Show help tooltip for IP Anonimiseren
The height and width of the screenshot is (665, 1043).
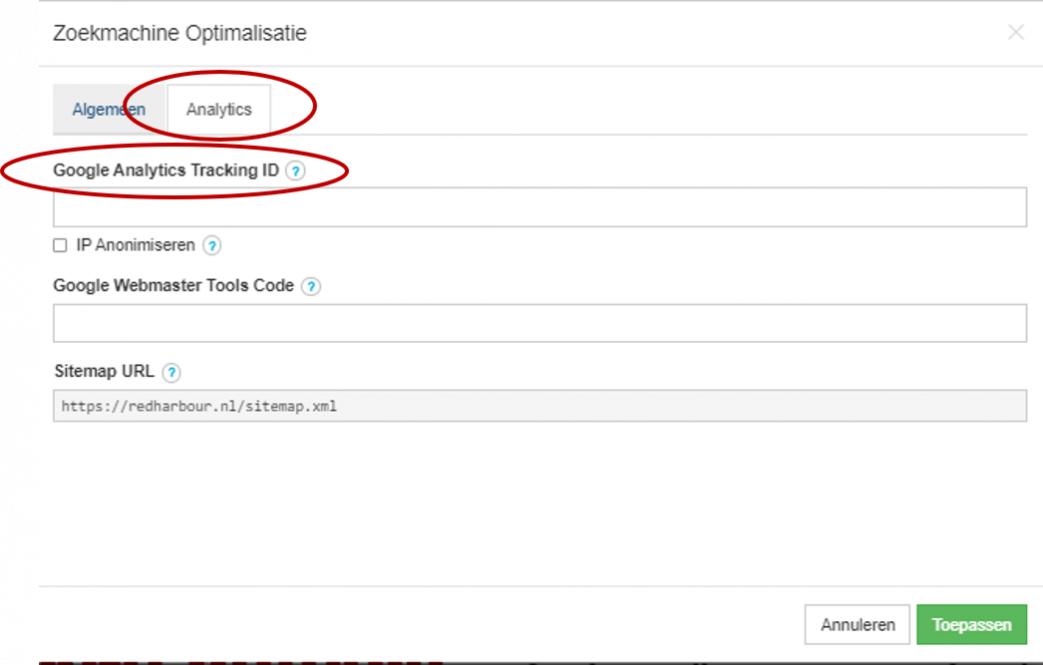[x=212, y=246]
